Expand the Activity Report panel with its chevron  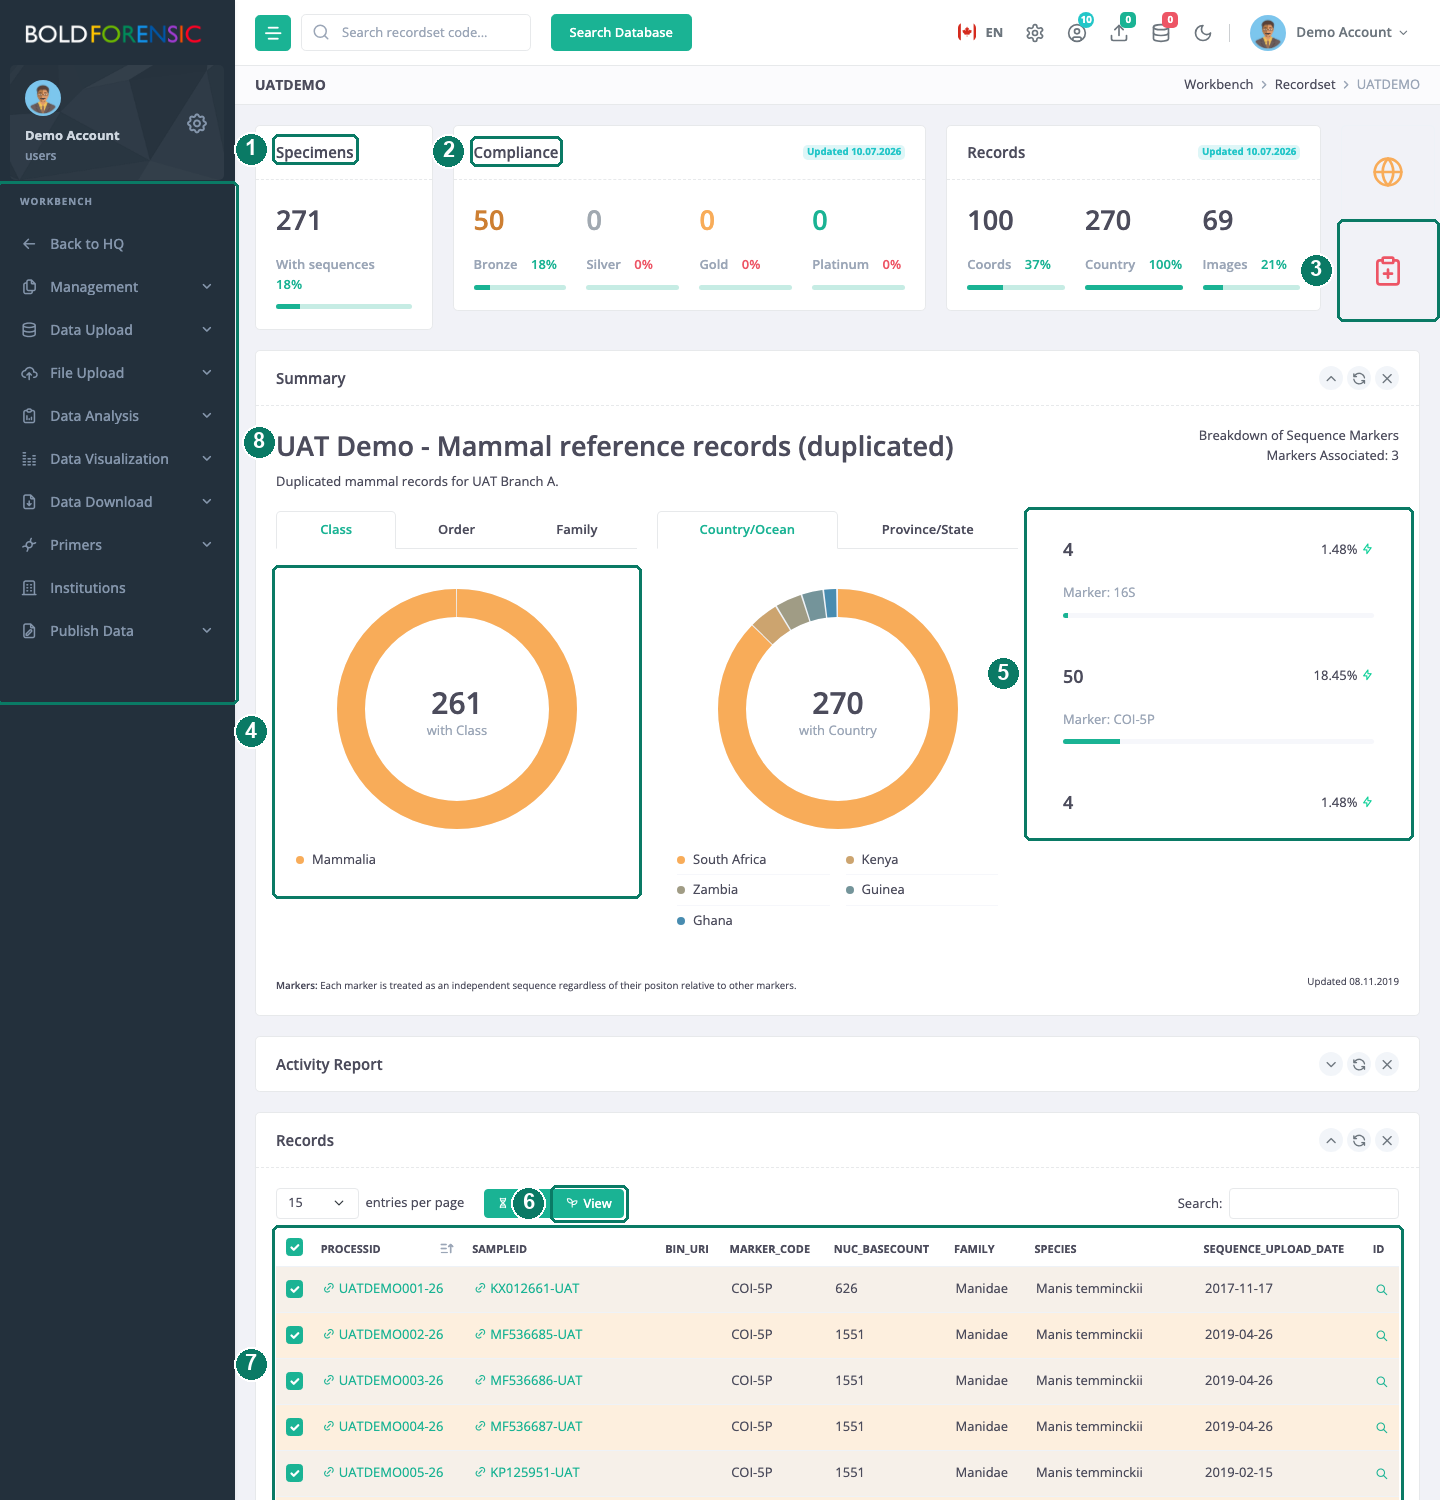coord(1331,1064)
